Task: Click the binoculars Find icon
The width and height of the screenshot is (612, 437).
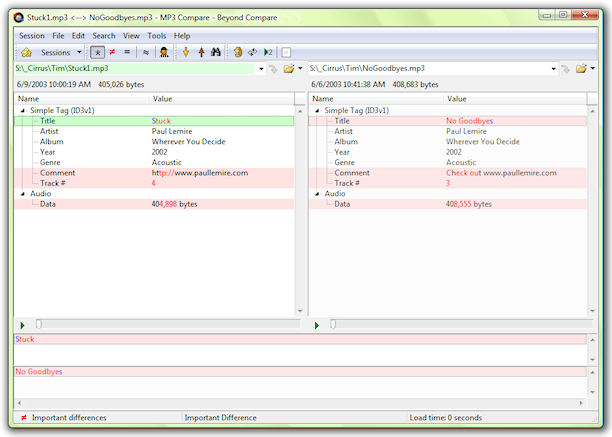Action: pos(216,52)
